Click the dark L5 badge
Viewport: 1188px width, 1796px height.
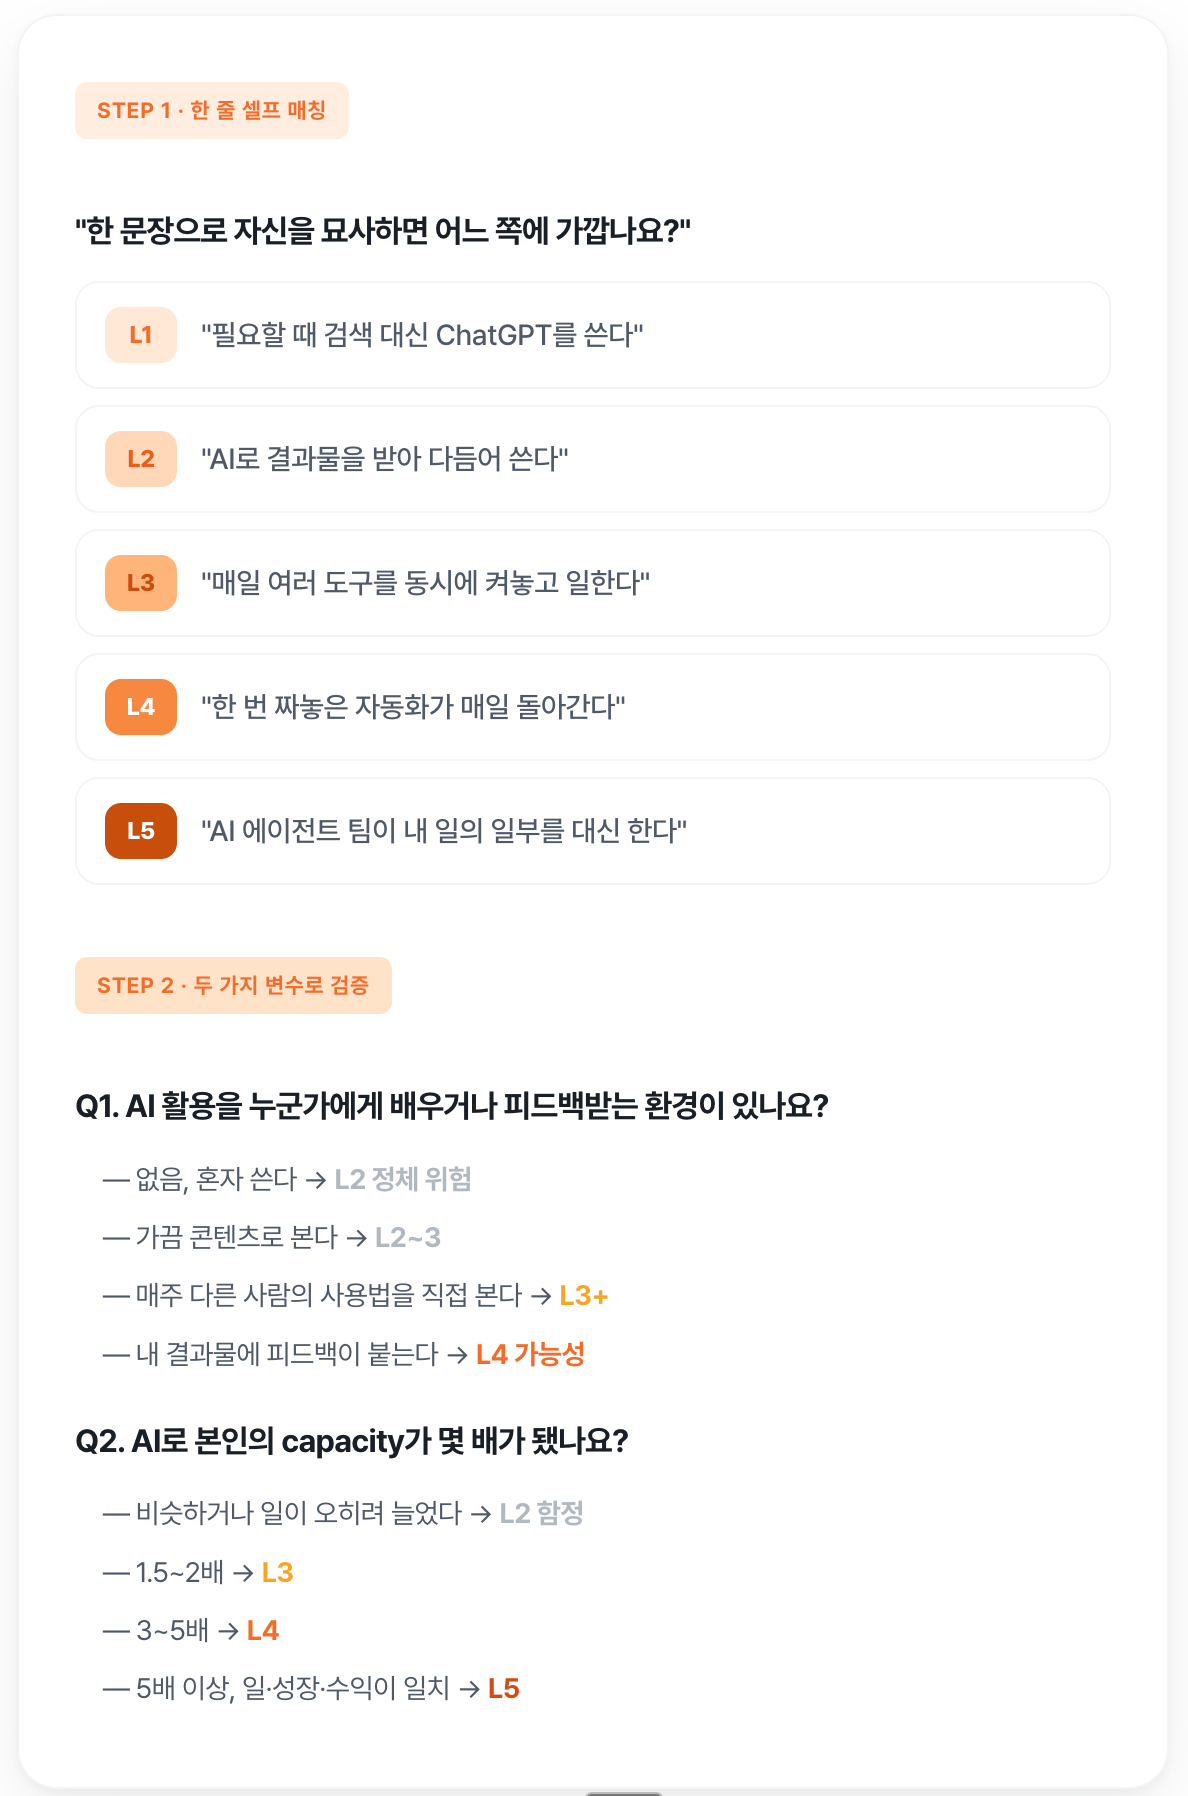point(141,831)
